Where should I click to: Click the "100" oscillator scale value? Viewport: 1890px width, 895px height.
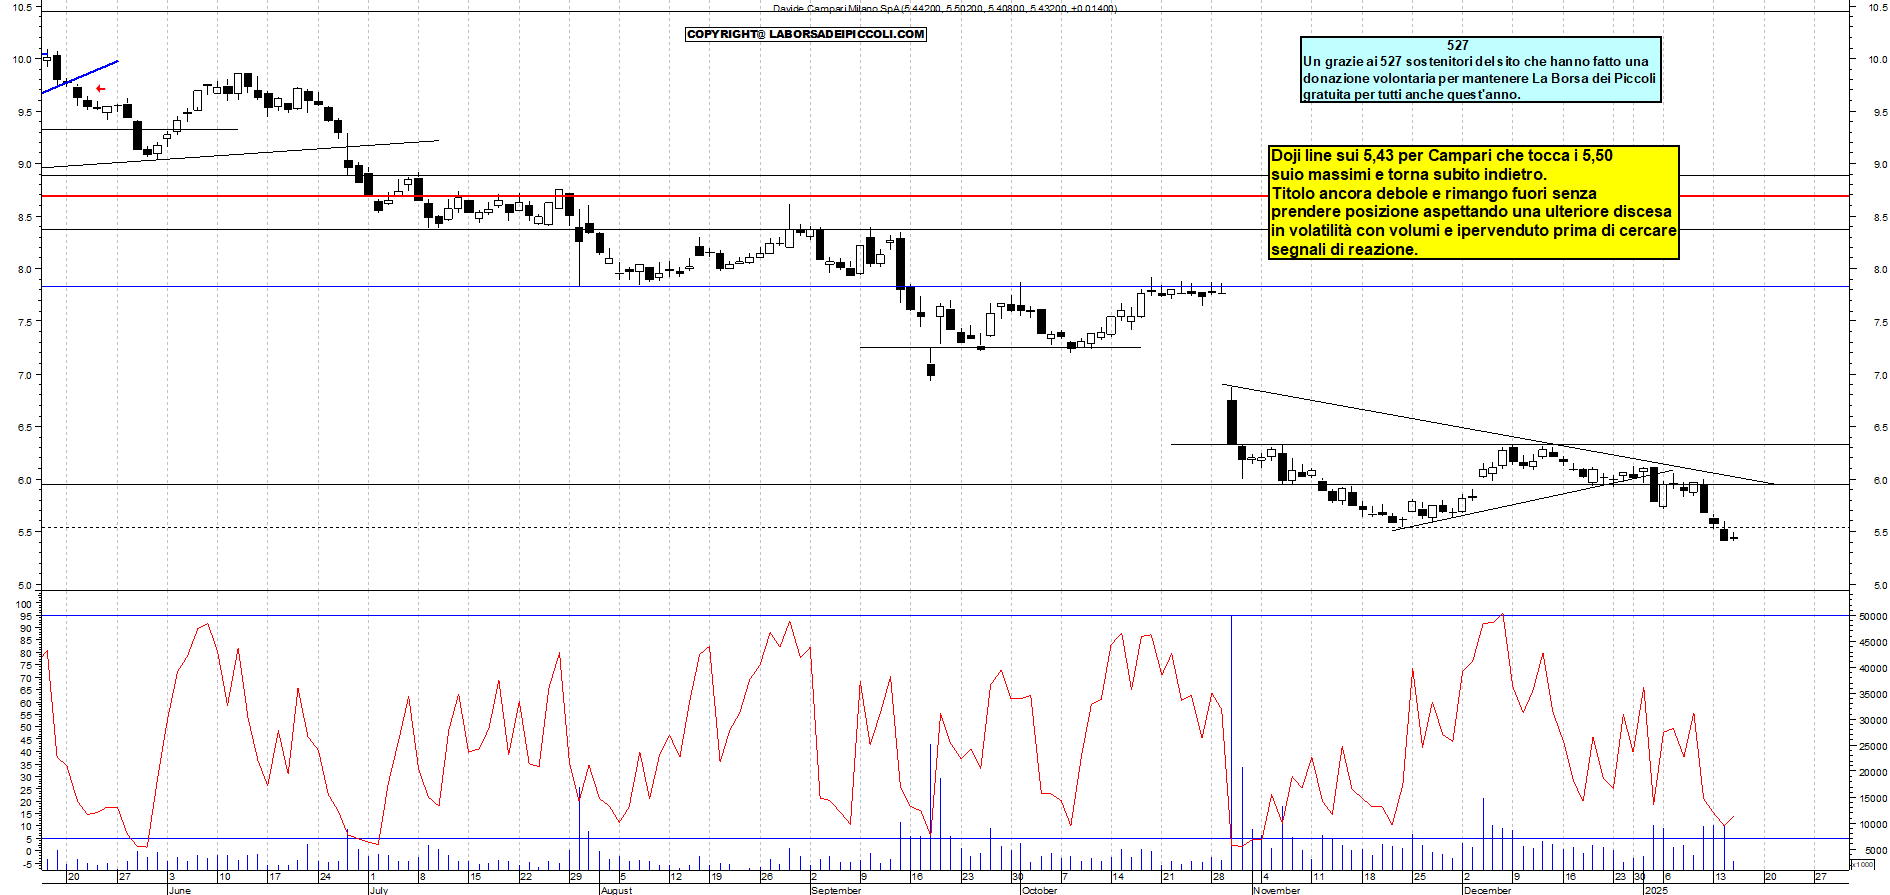(24, 605)
